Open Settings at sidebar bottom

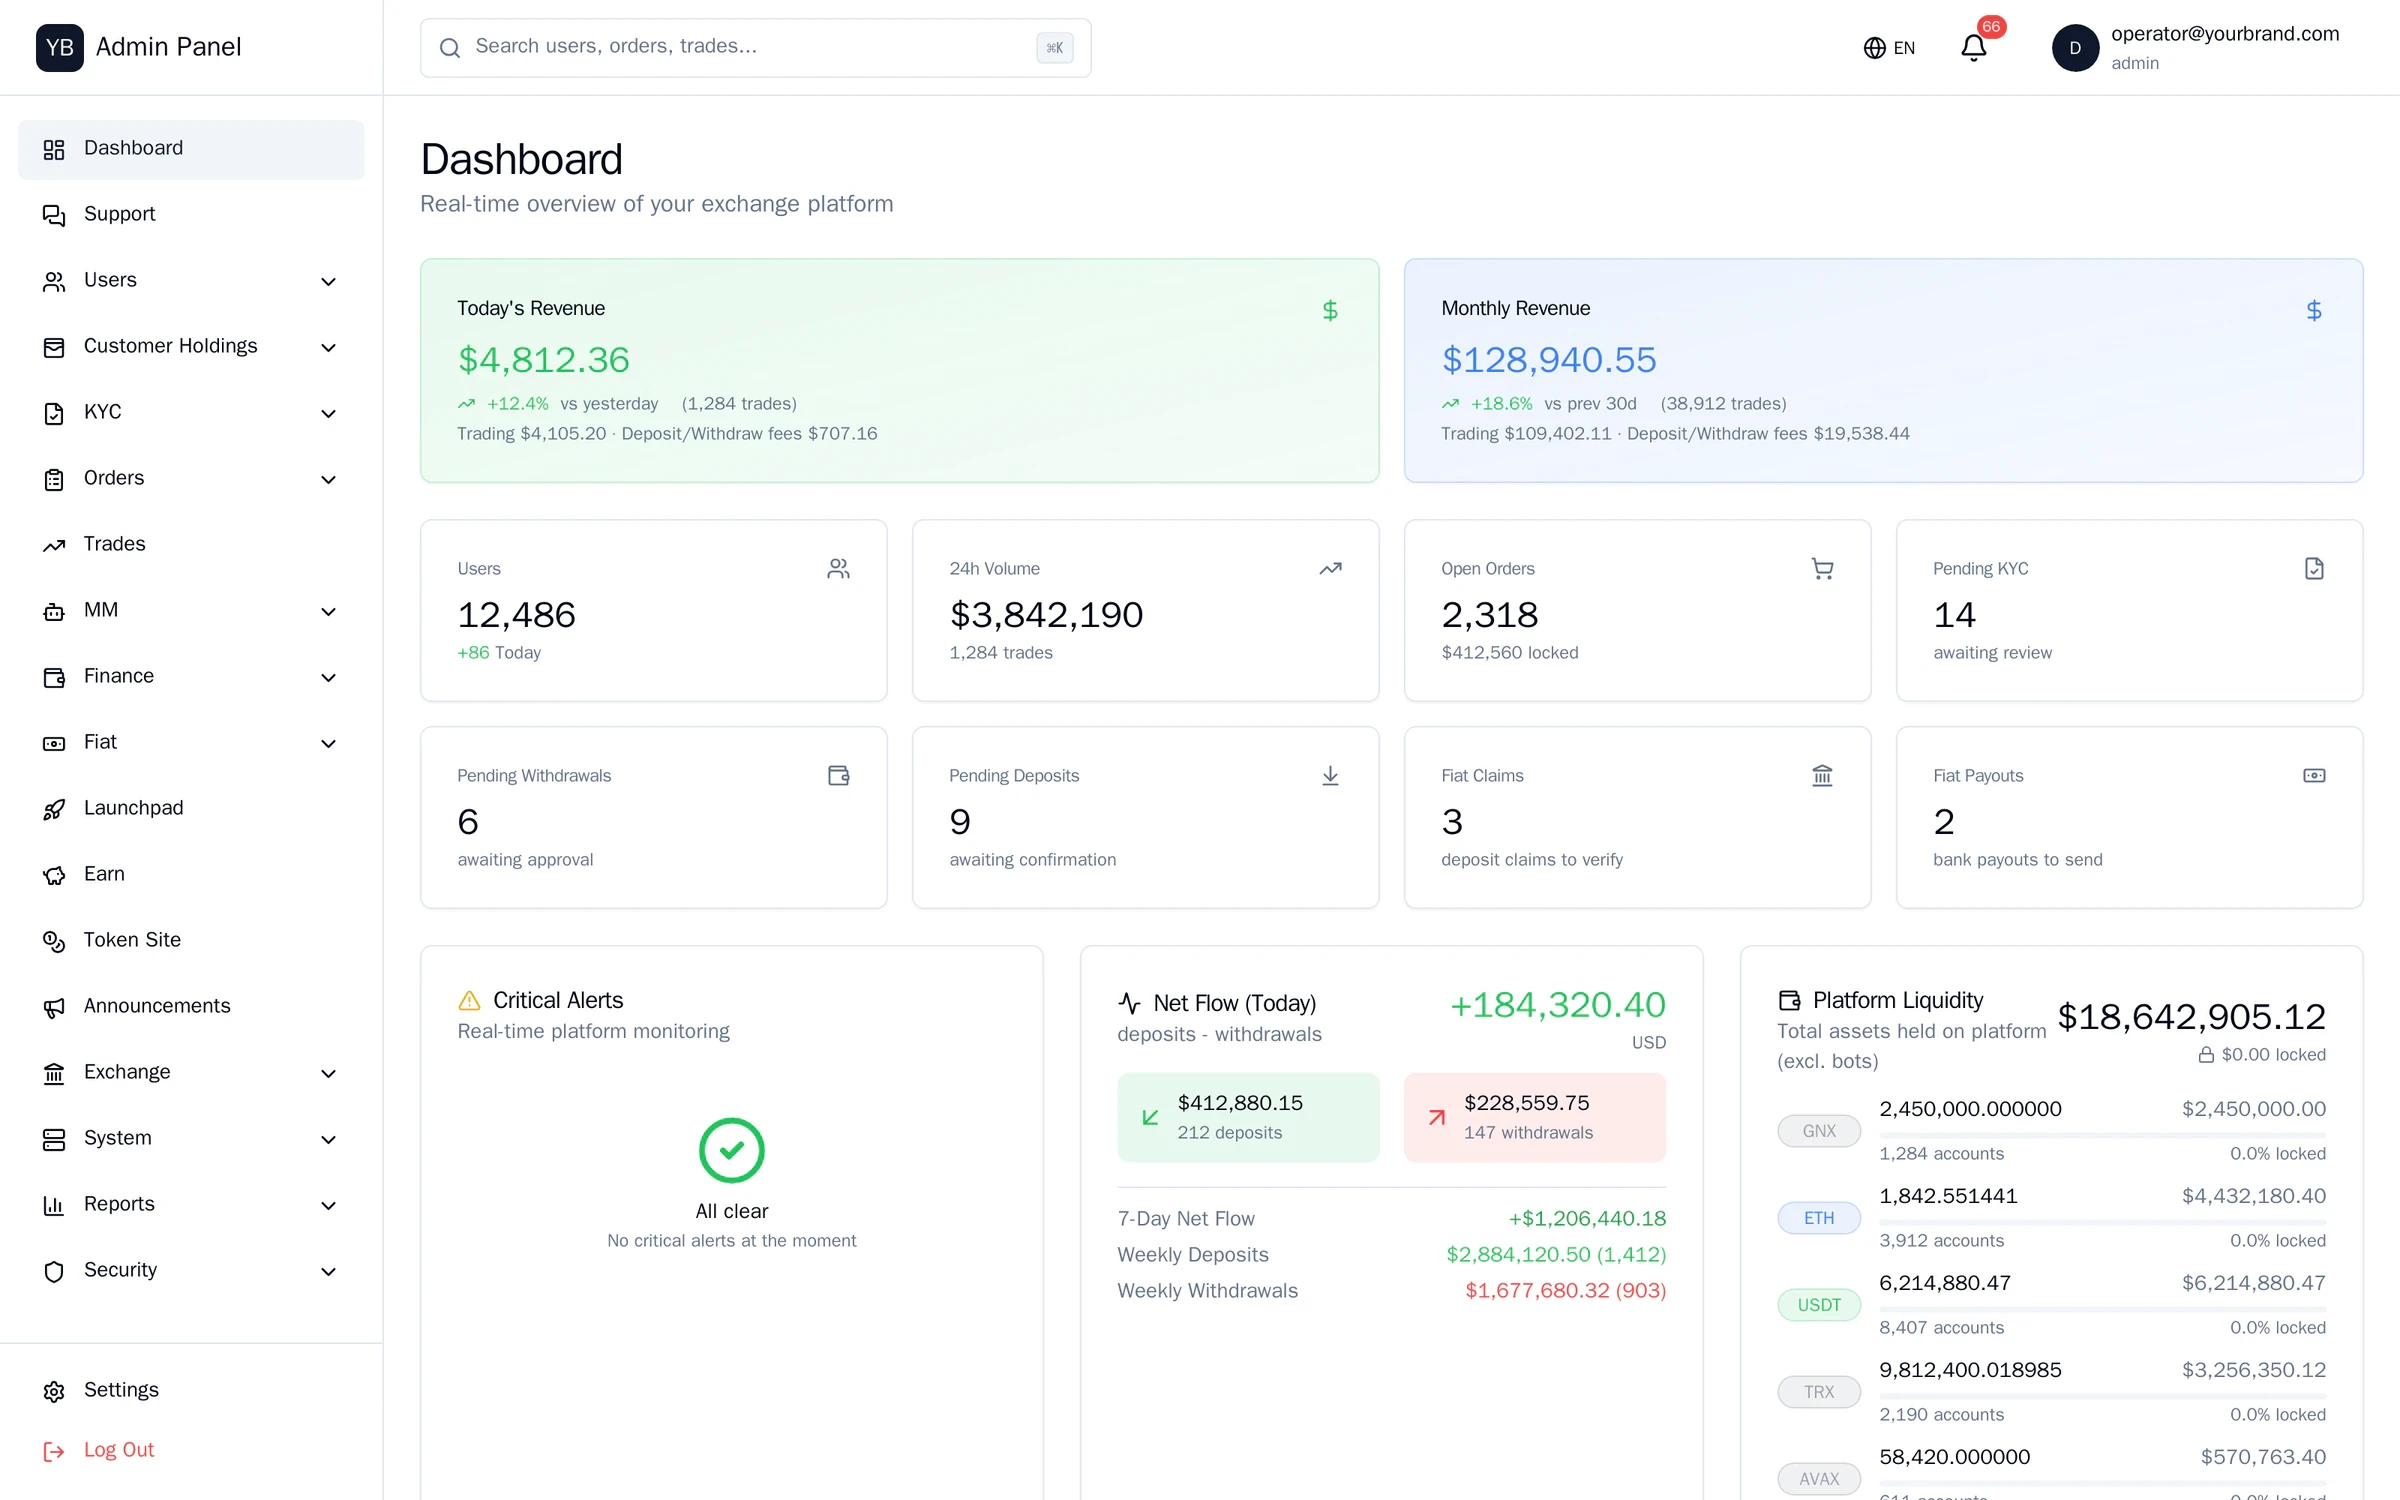pos(191,1391)
